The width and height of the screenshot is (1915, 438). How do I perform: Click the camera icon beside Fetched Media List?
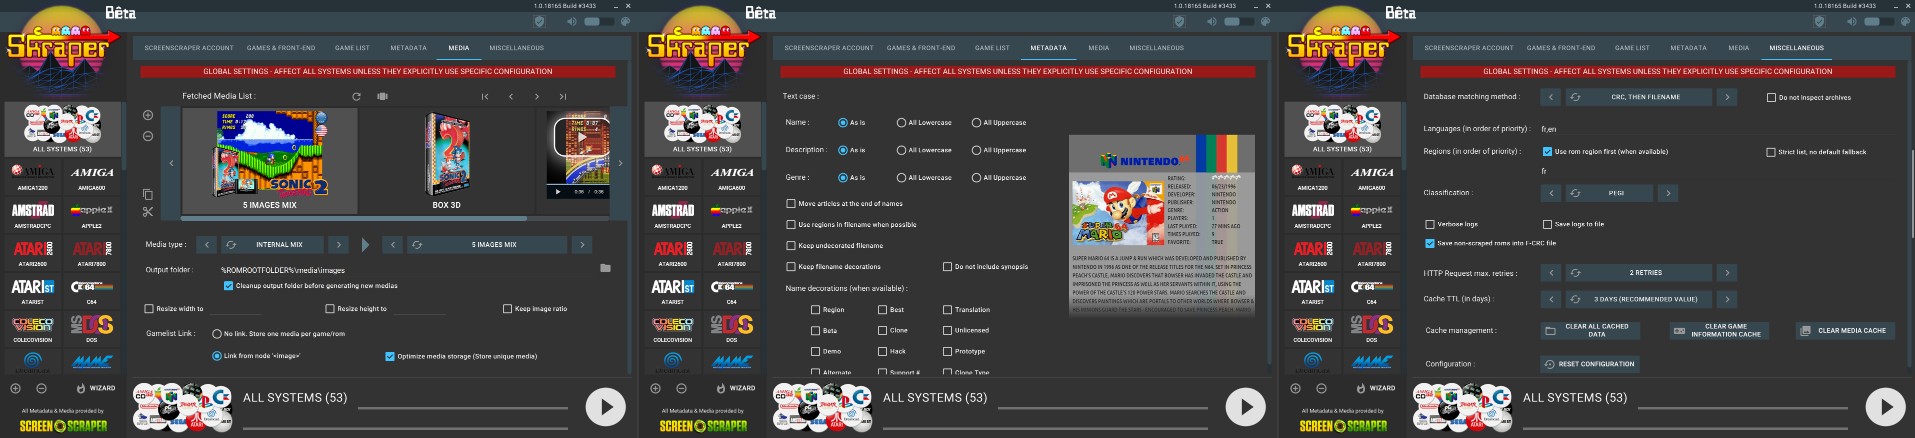point(382,97)
